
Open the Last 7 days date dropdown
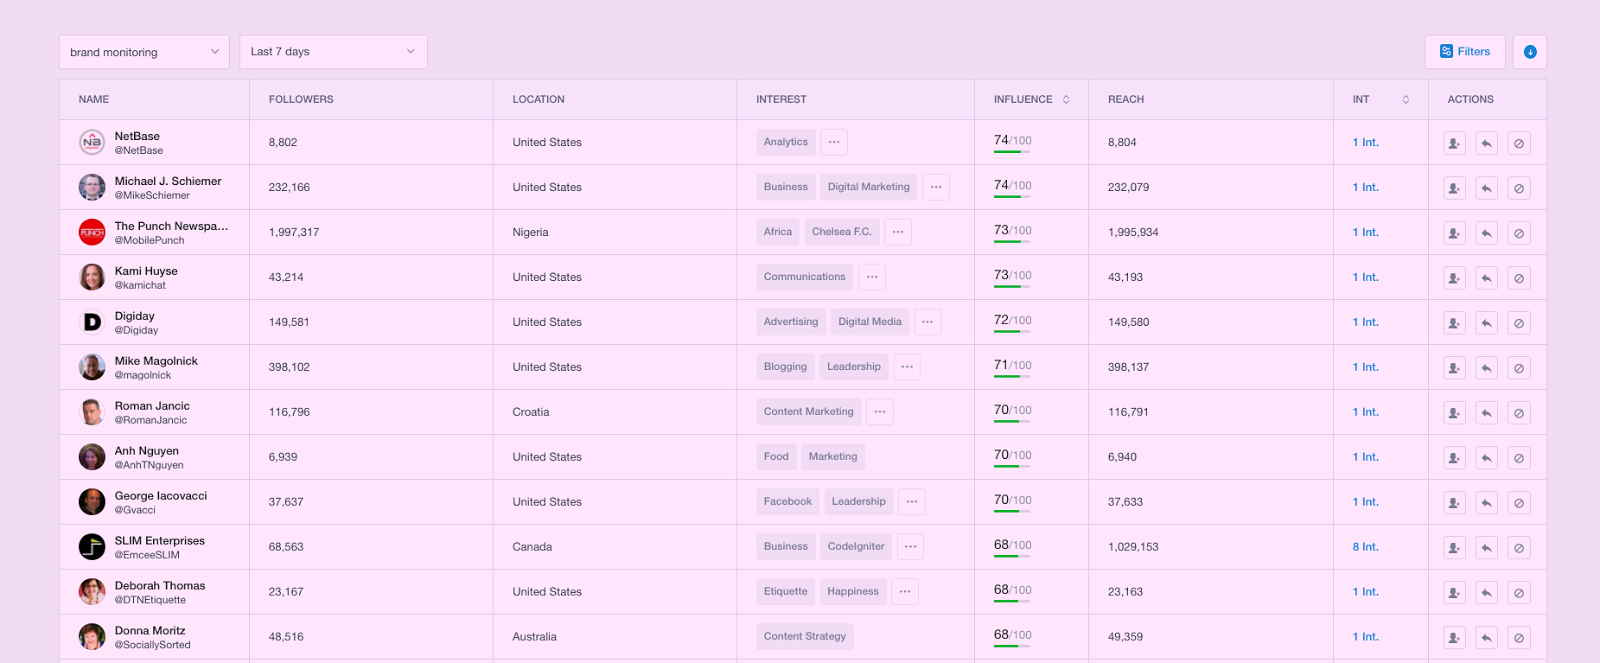(x=333, y=52)
